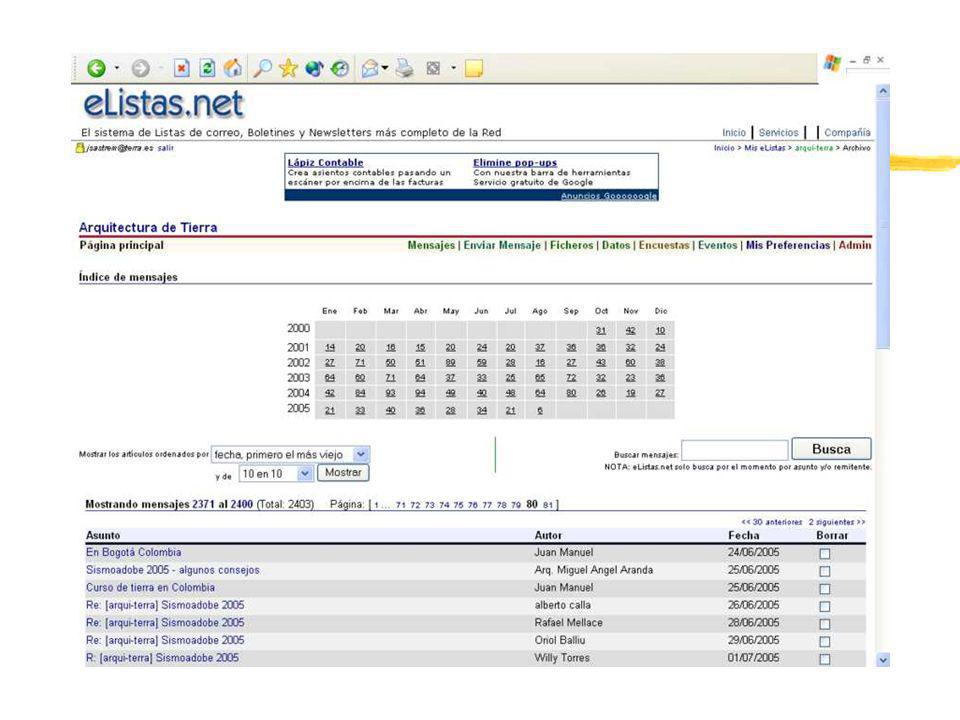
Task: Open the 'Elimine pop-ups' ad link
Action: pos(515,162)
